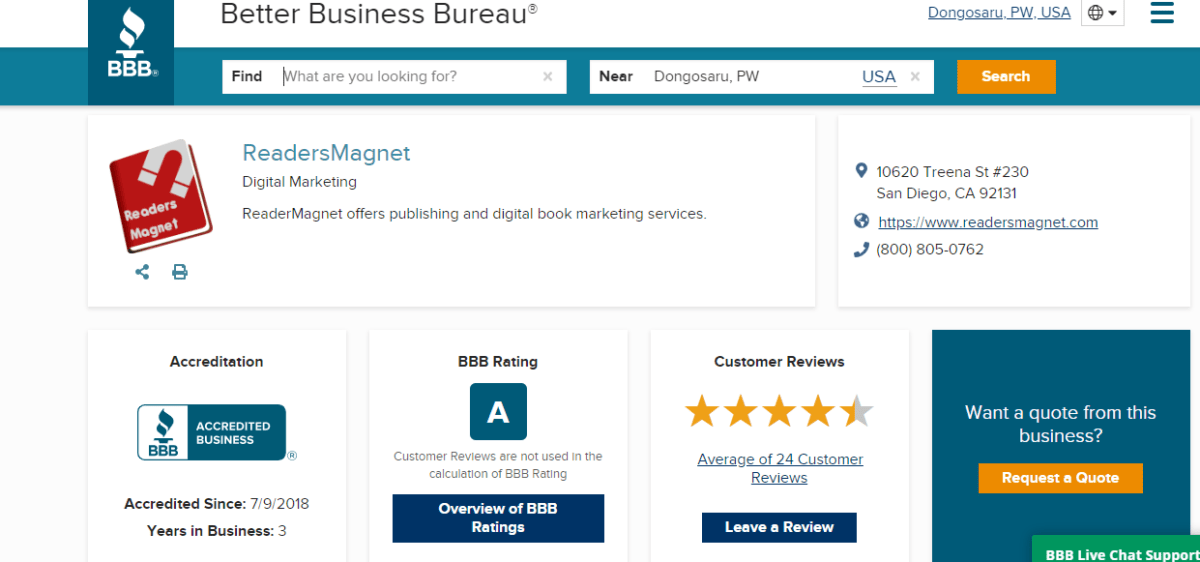The width and height of the screenshot is (1200, 562).
Task: Click the customer reviews star rating
Action: [x=779, y=411]
